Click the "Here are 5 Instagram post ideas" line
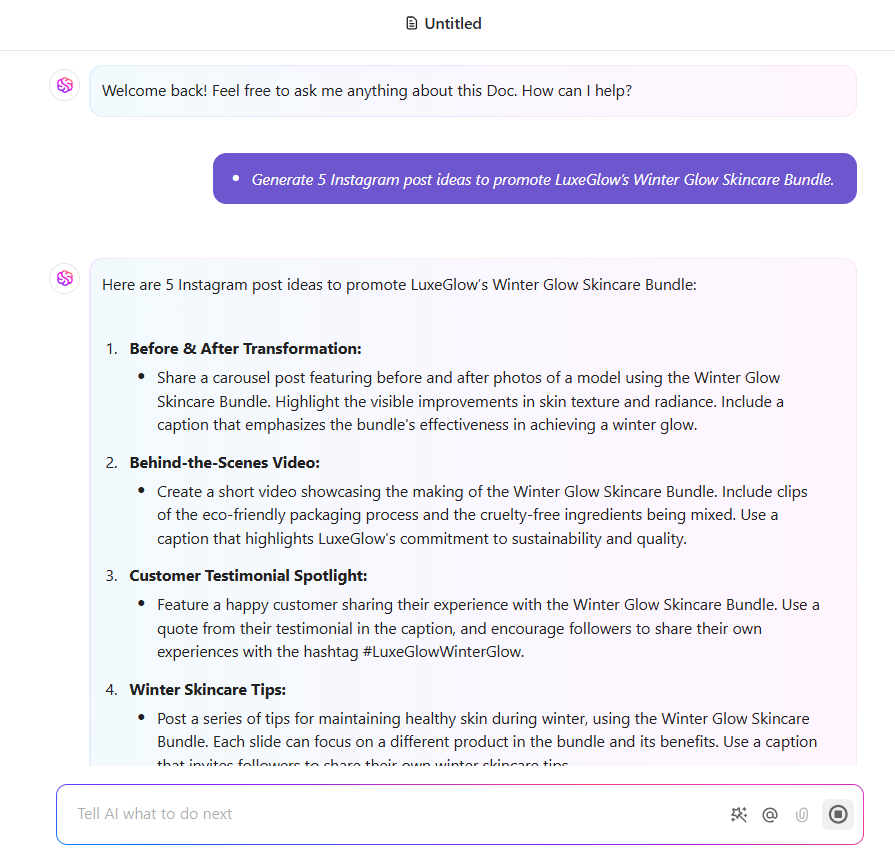895x854 pixels. [399, 285]
